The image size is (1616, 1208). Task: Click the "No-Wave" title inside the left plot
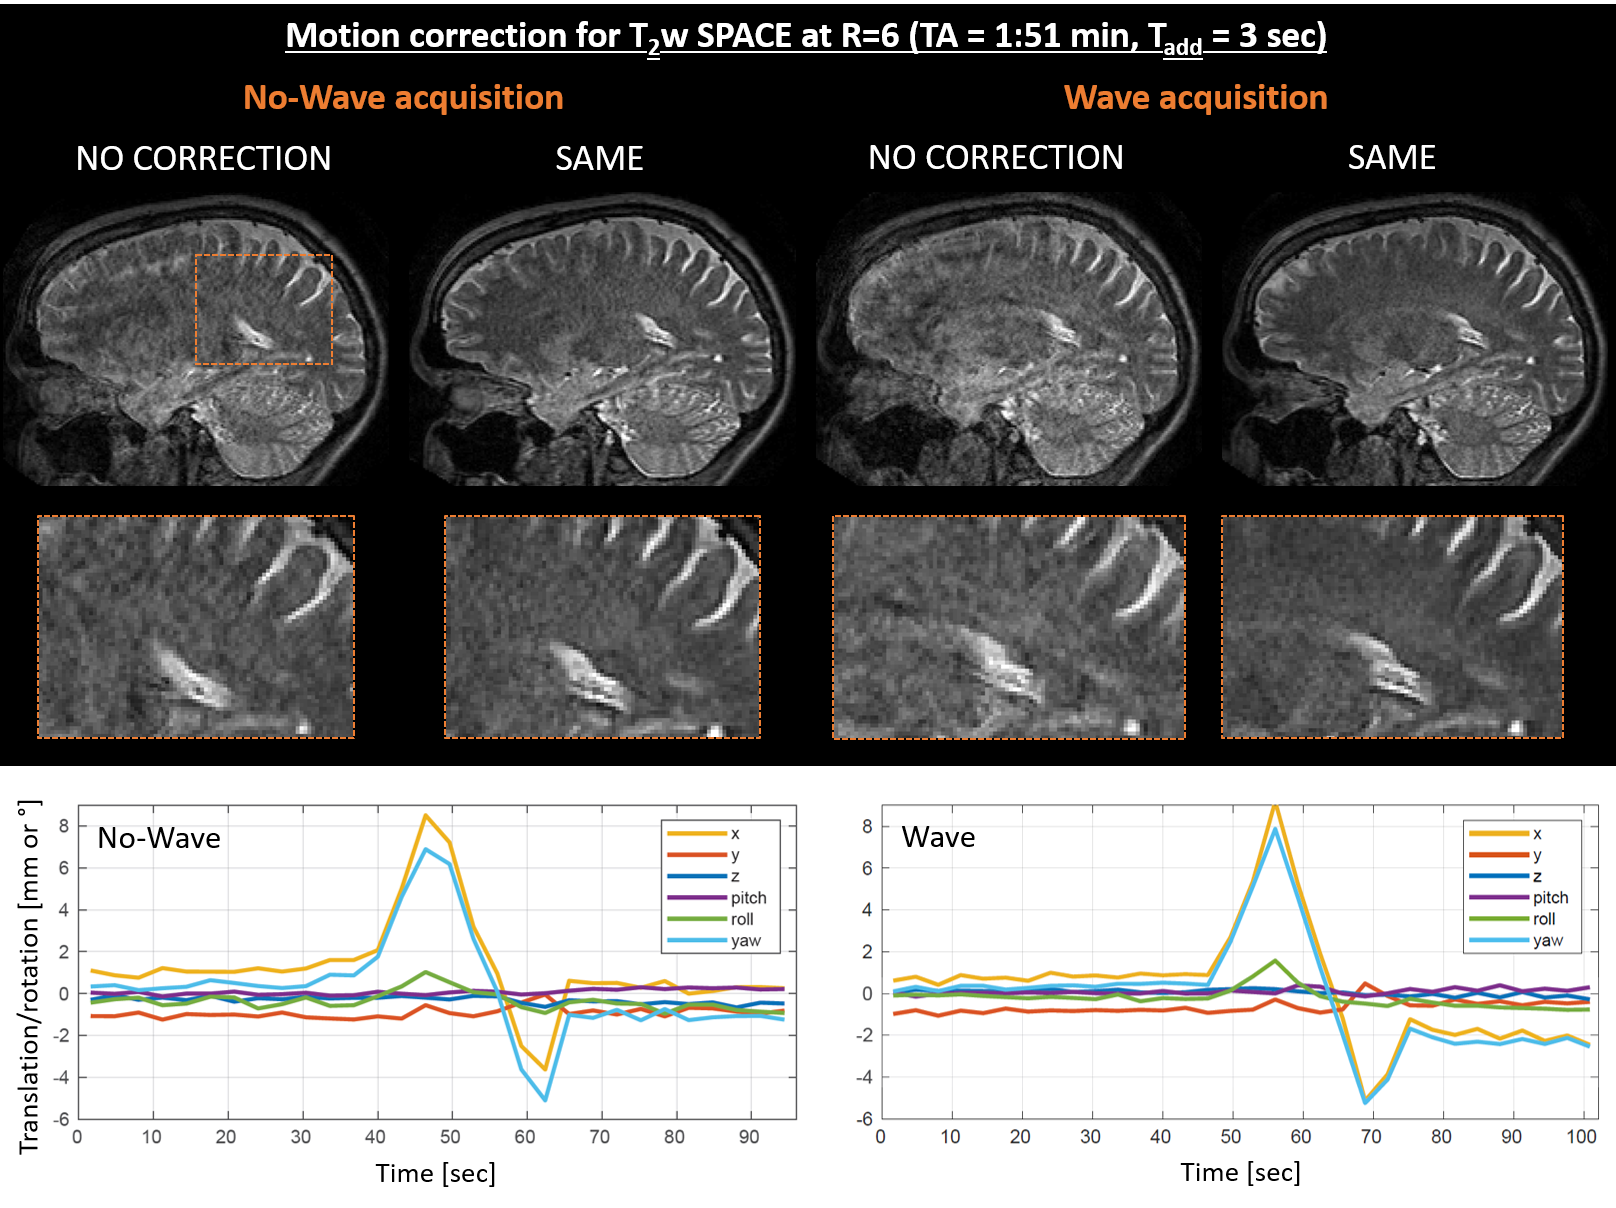(x=159, y=838)
